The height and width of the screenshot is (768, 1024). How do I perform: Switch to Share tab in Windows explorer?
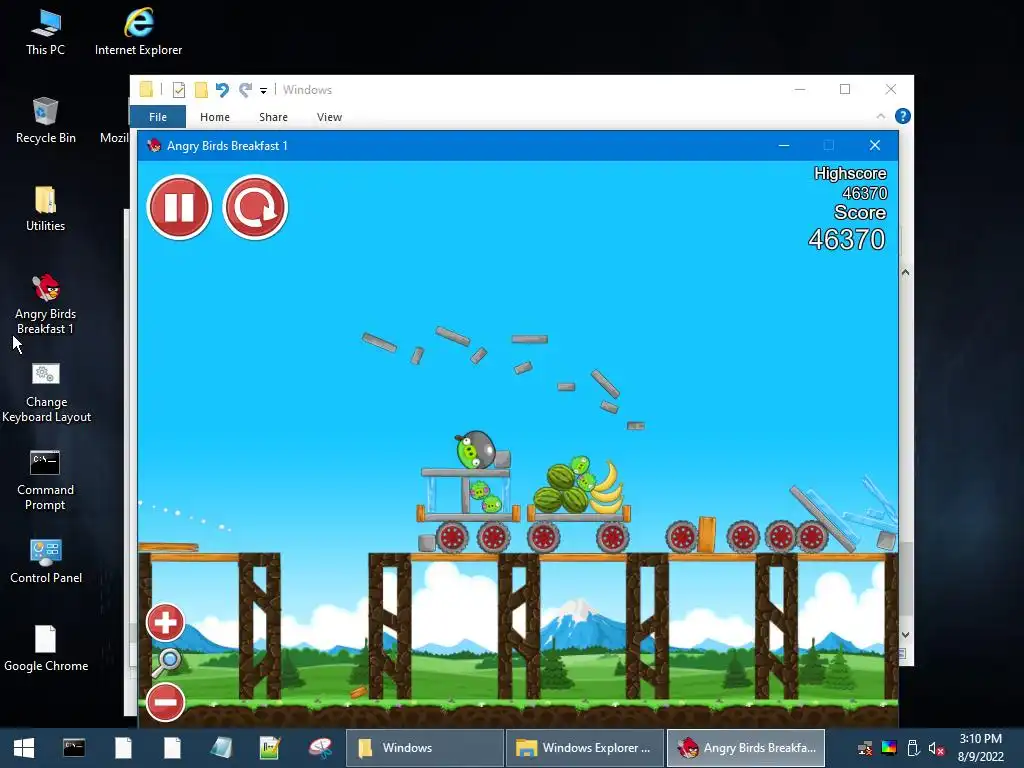coord(273,117)
